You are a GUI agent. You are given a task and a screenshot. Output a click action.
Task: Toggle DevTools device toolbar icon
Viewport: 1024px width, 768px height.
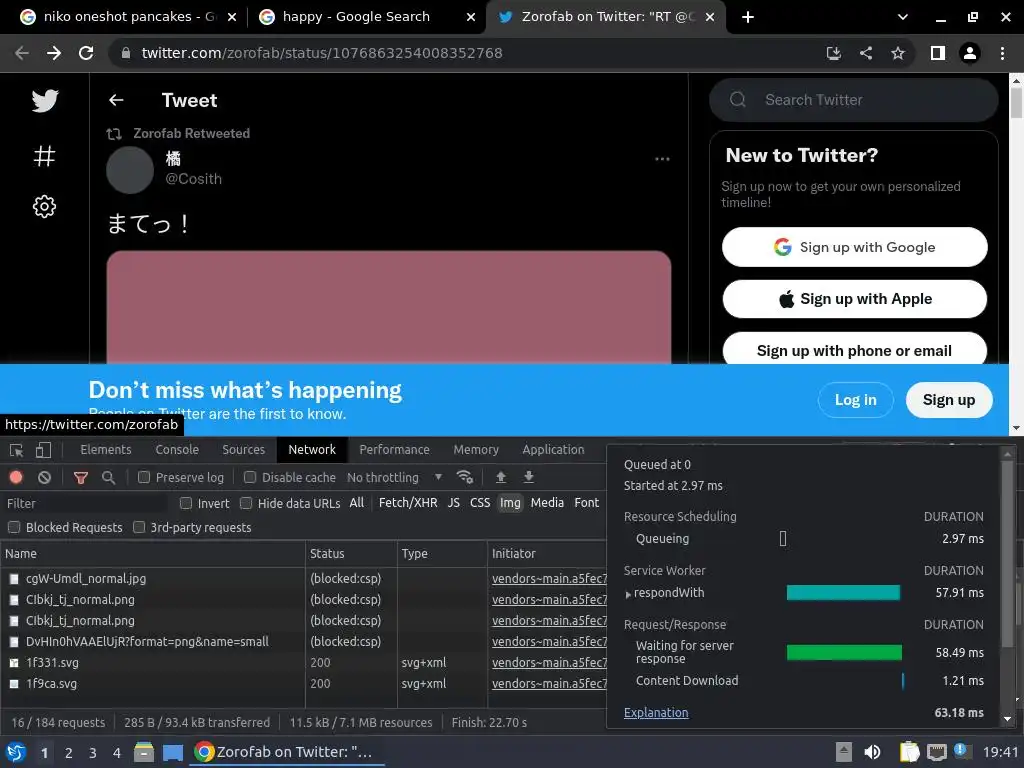point(43,450)
